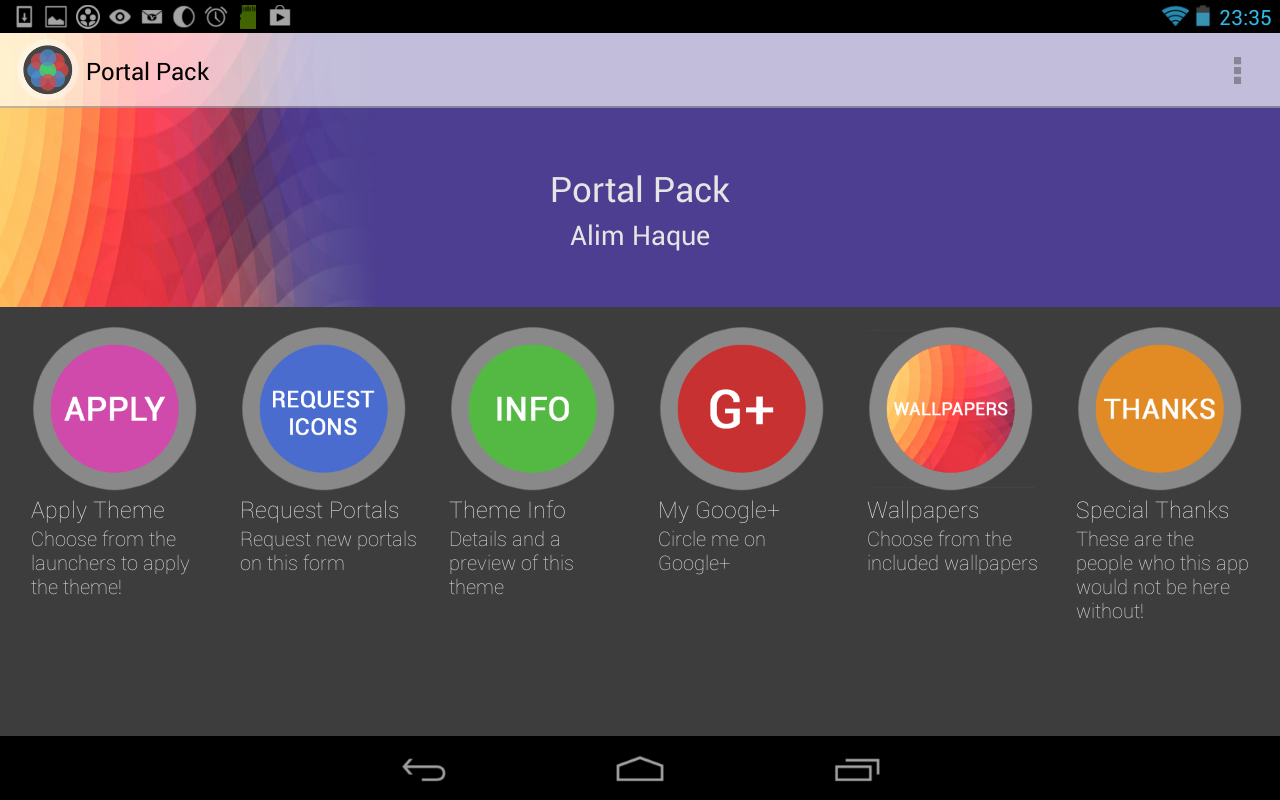Tap the 23:35 clock in status bar
Image resolution: width=1280 pixels, height=800 pixels.
[x=1245, y=17]
